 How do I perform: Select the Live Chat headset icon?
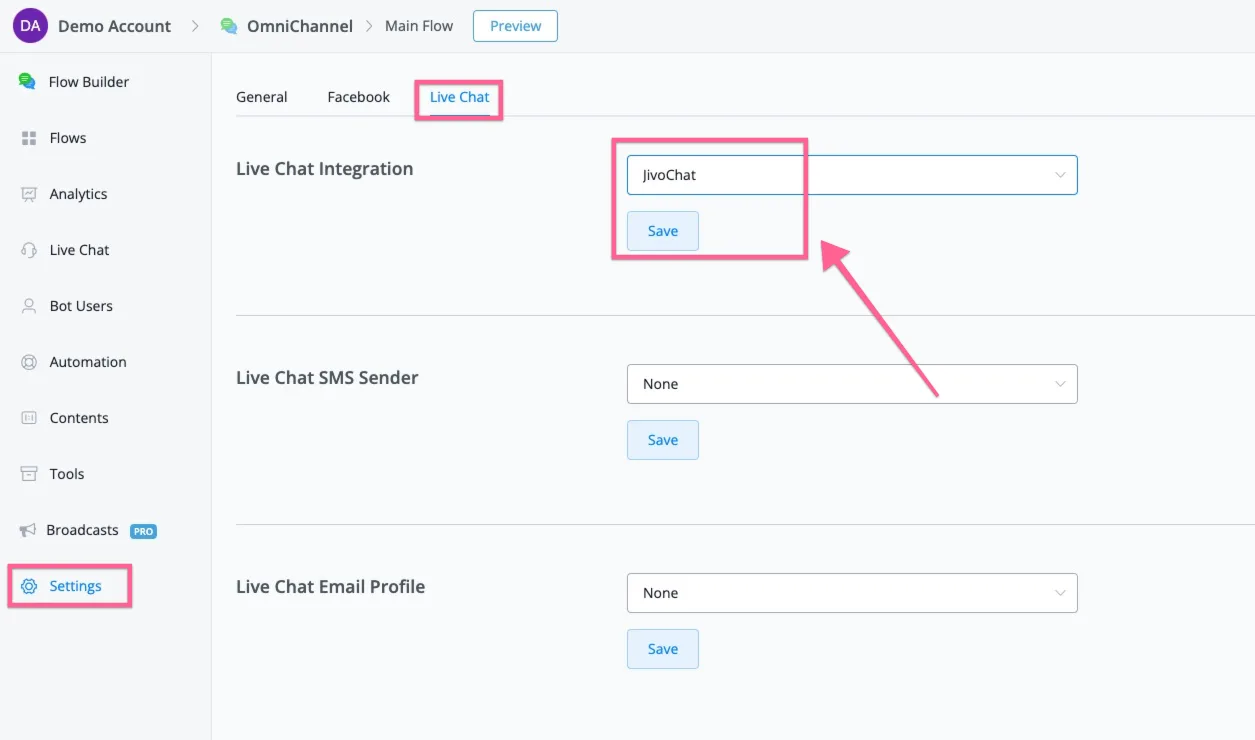point(29,250)
